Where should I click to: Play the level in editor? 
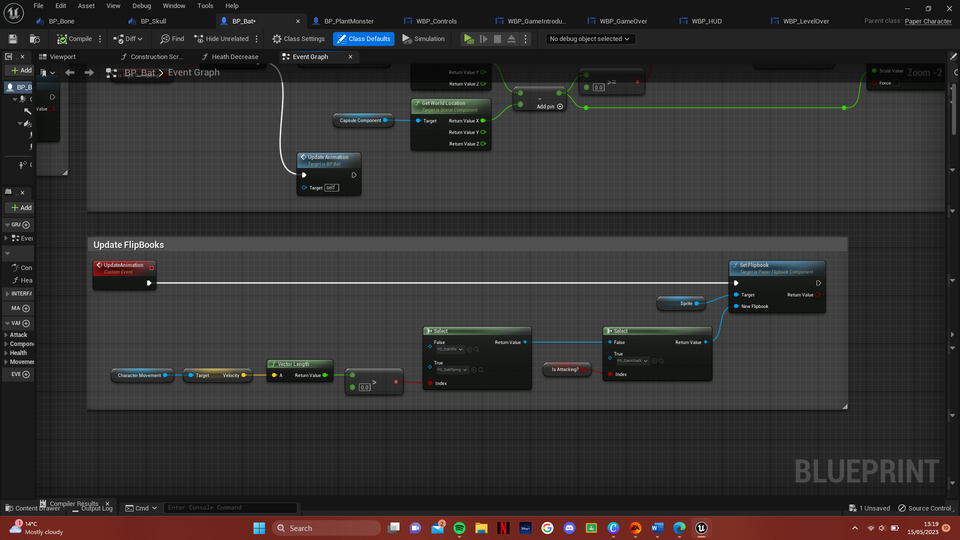point(468,39)
